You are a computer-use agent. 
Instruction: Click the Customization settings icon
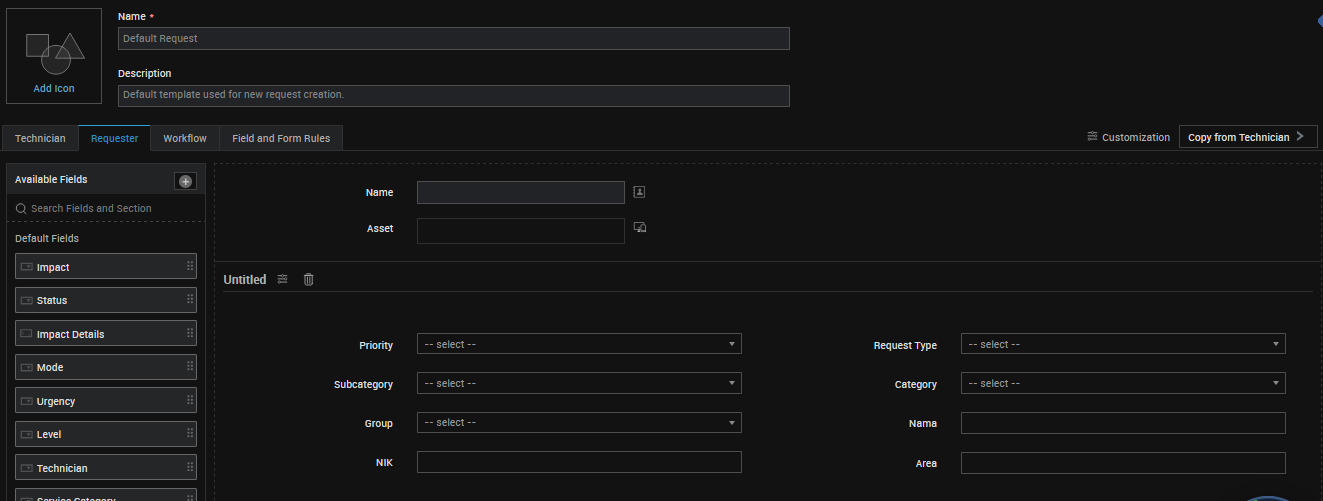pyautogui.click(x=1092, y=137)
